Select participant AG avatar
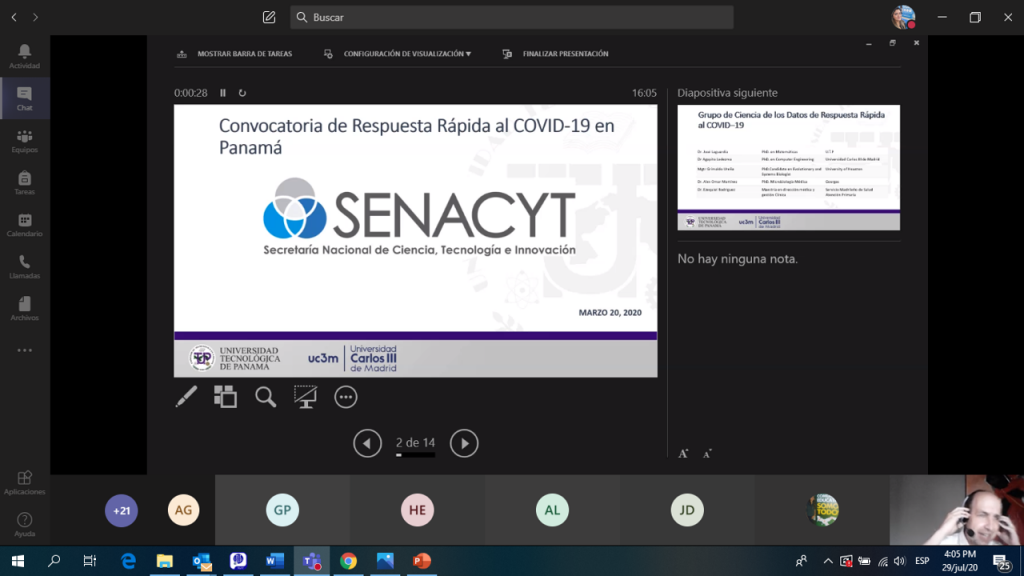 [184, 510]
